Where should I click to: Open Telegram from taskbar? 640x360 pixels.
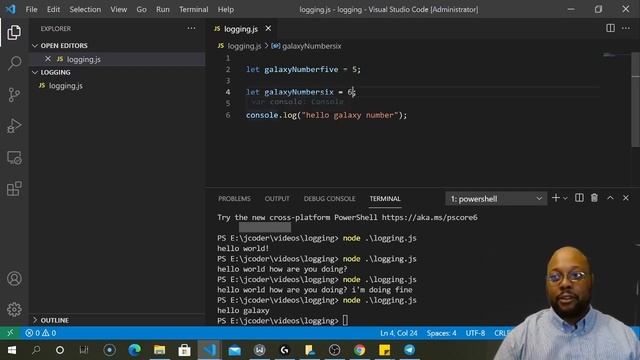pyautogui.click(x=409, y=350)
